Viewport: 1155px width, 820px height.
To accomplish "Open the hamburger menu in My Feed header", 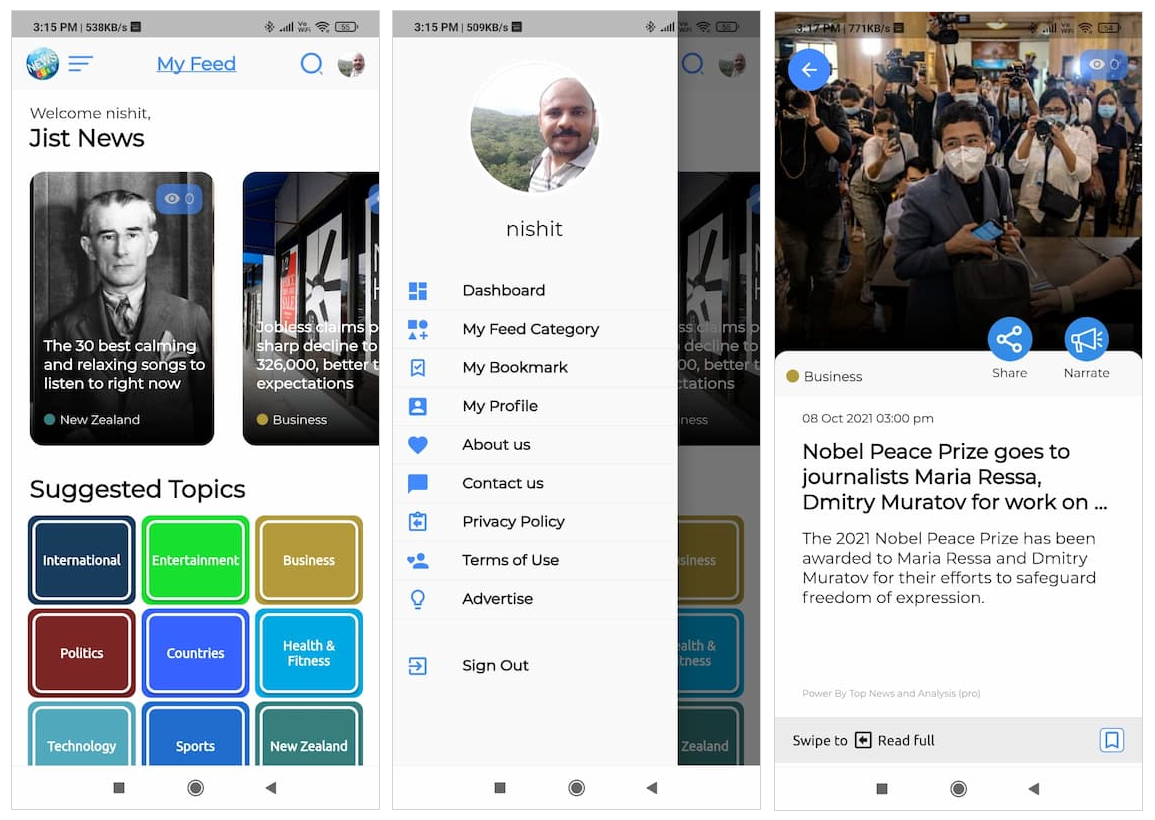I will (x=81, y=64).
